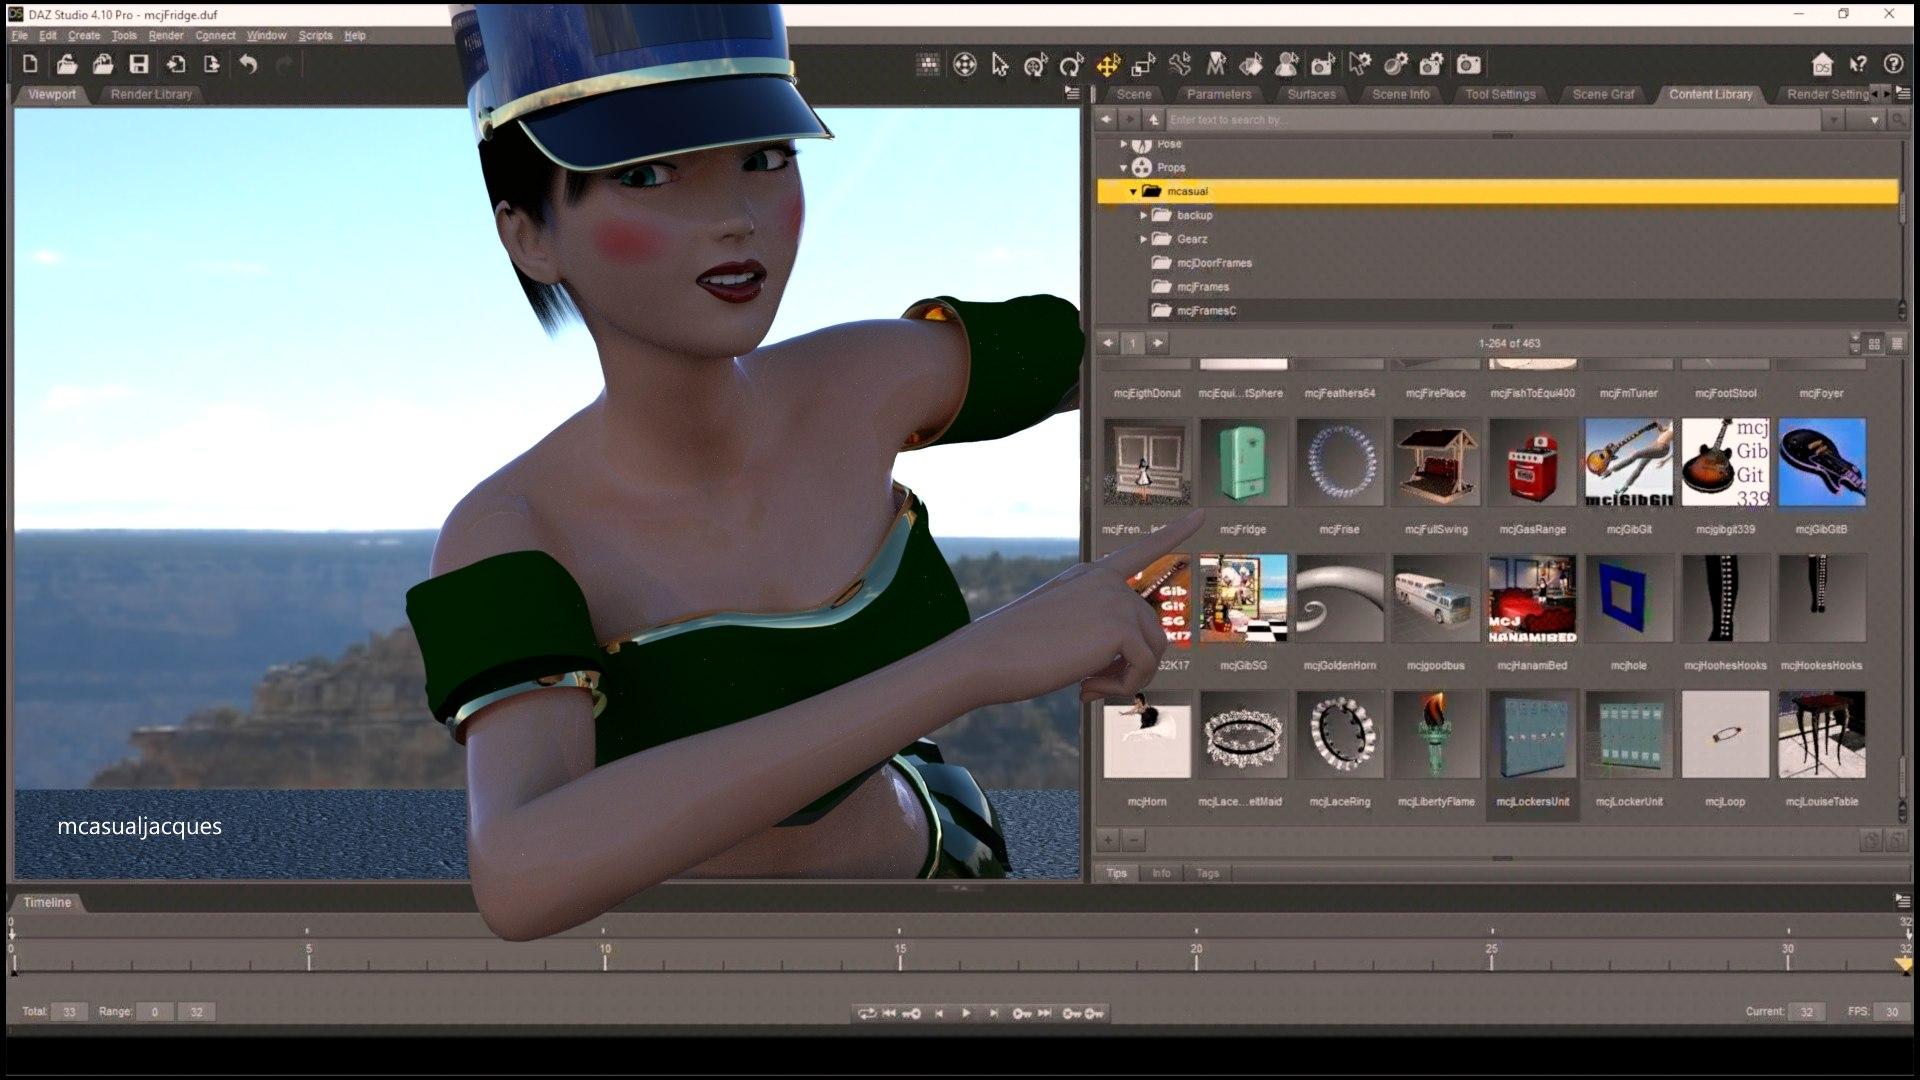Switch content view to grid icons
This screenshot has width=1920, height=1080.
pos(1874,344)
